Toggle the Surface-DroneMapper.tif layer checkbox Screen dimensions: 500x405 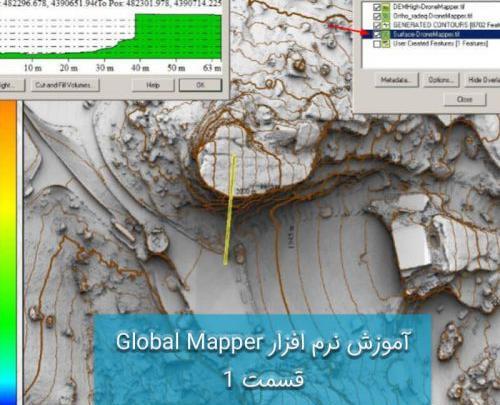377,34
